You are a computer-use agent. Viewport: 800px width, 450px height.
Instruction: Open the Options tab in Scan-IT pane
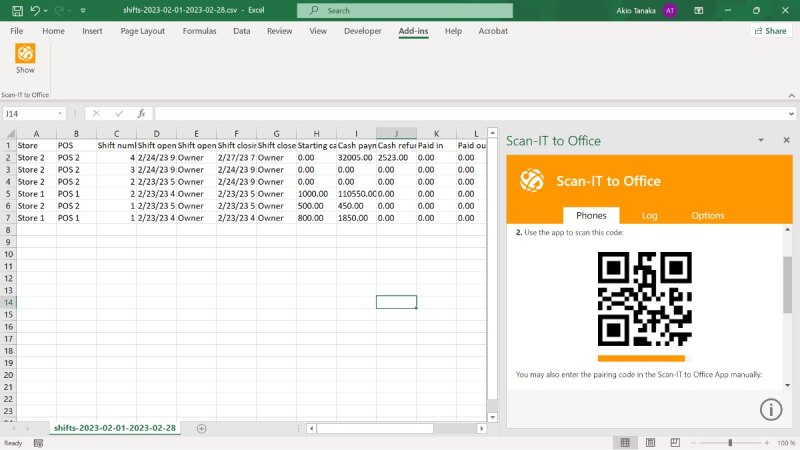708,215
